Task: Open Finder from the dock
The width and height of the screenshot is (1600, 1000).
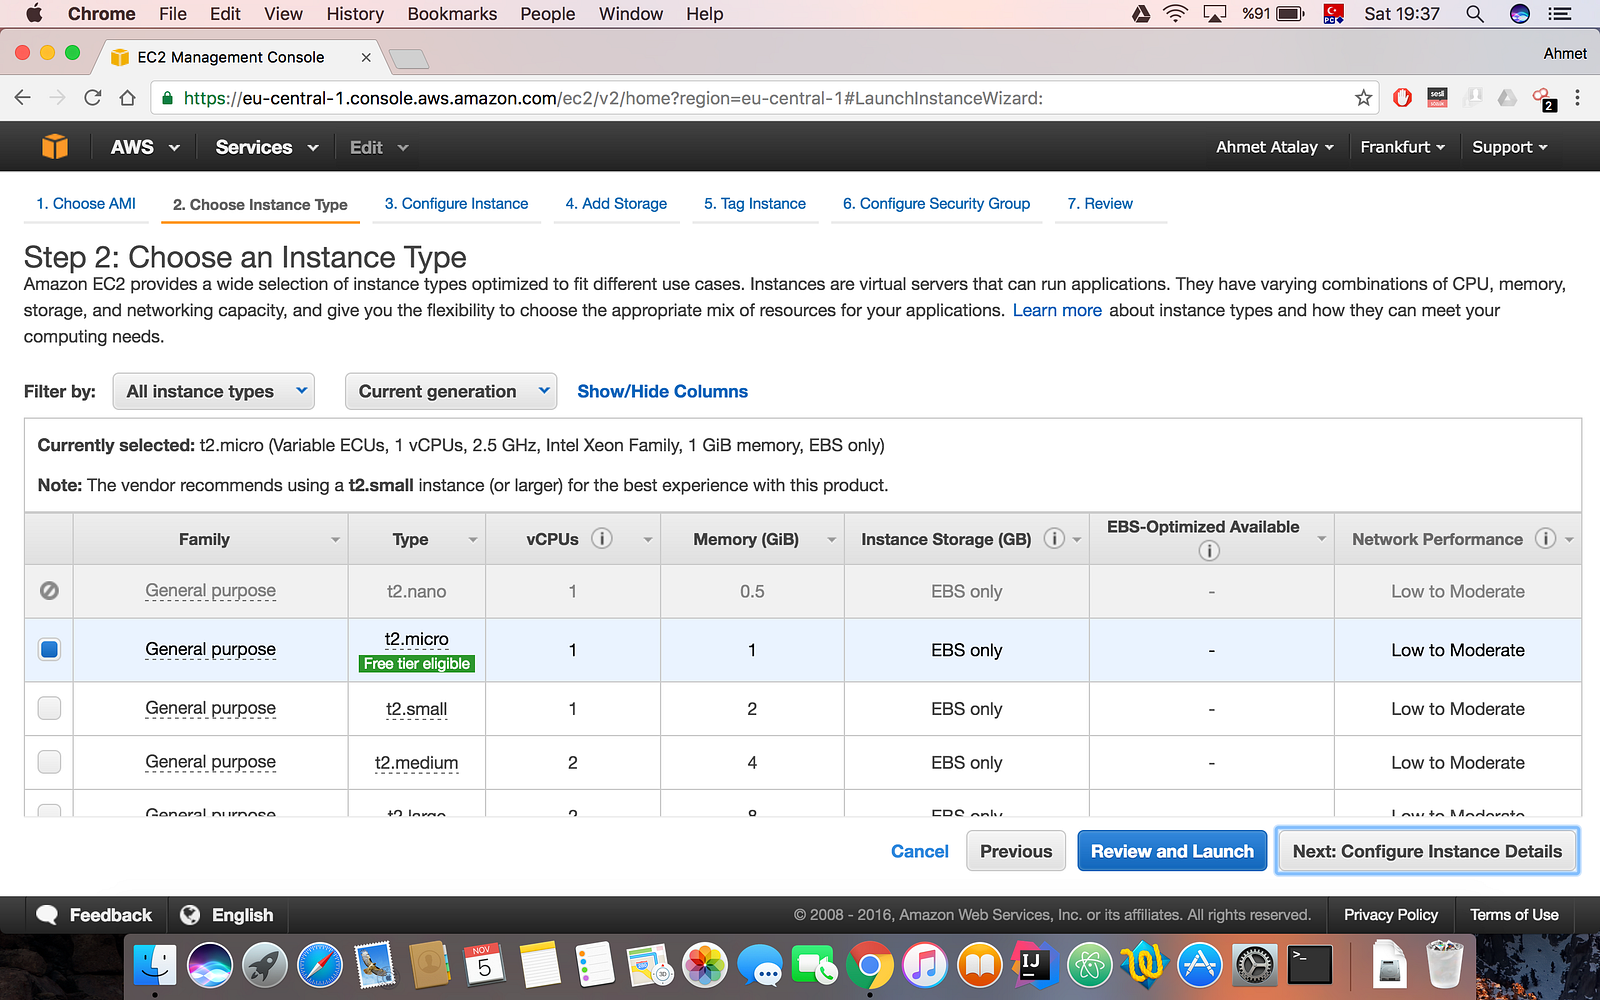Action: pyautogui.click(x=155, y=966)
